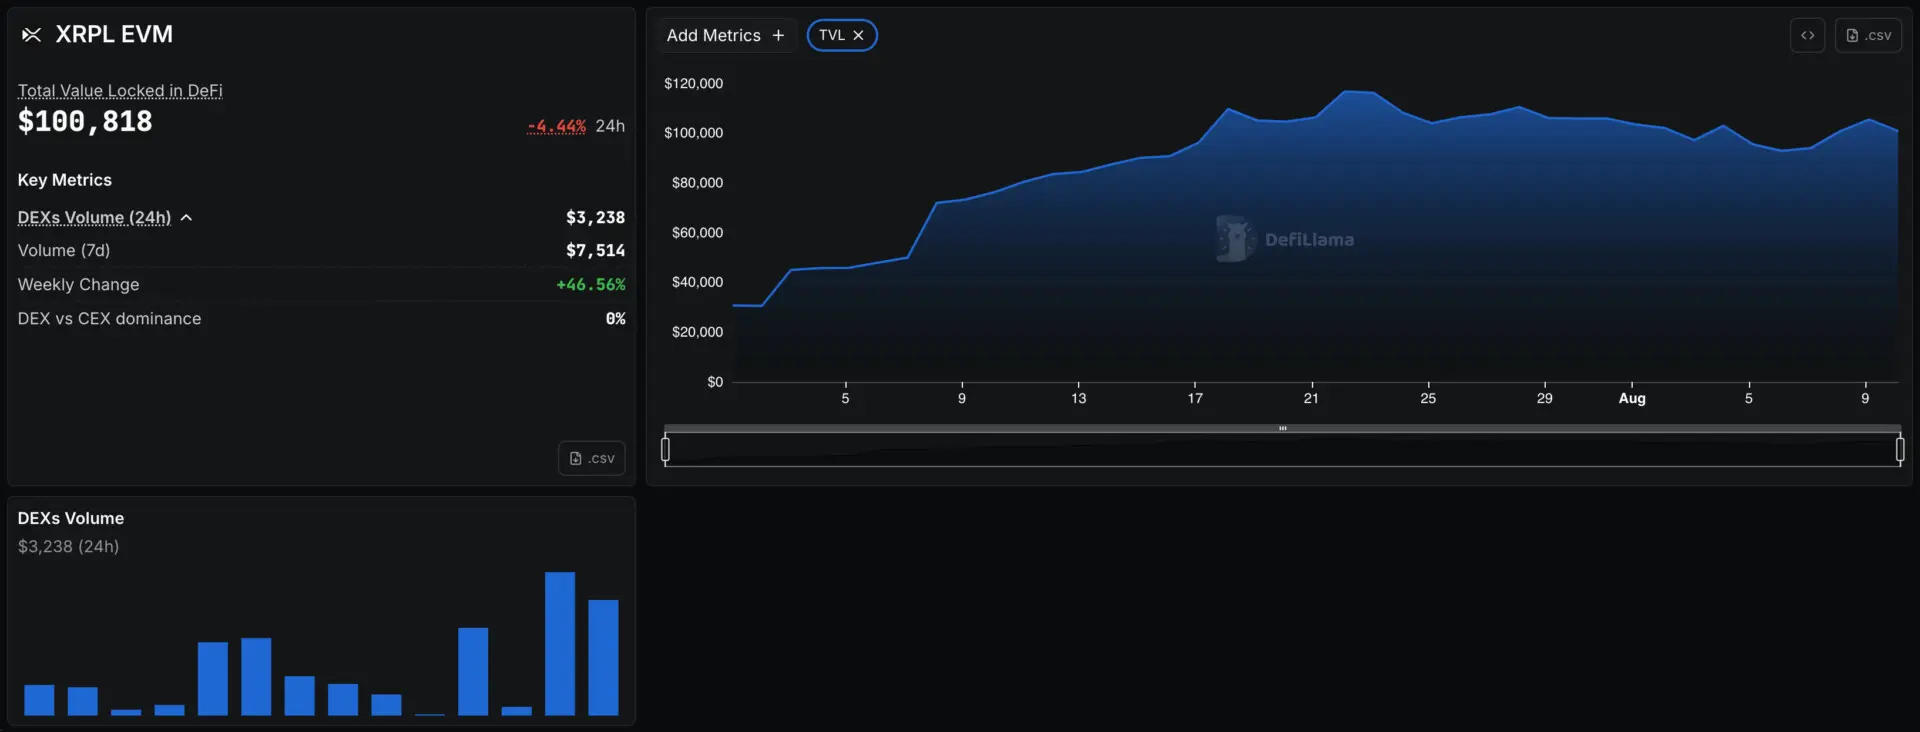Click the XRPL EVM page title
This screenshot has height=732, width=1920.
pos(114,34)
